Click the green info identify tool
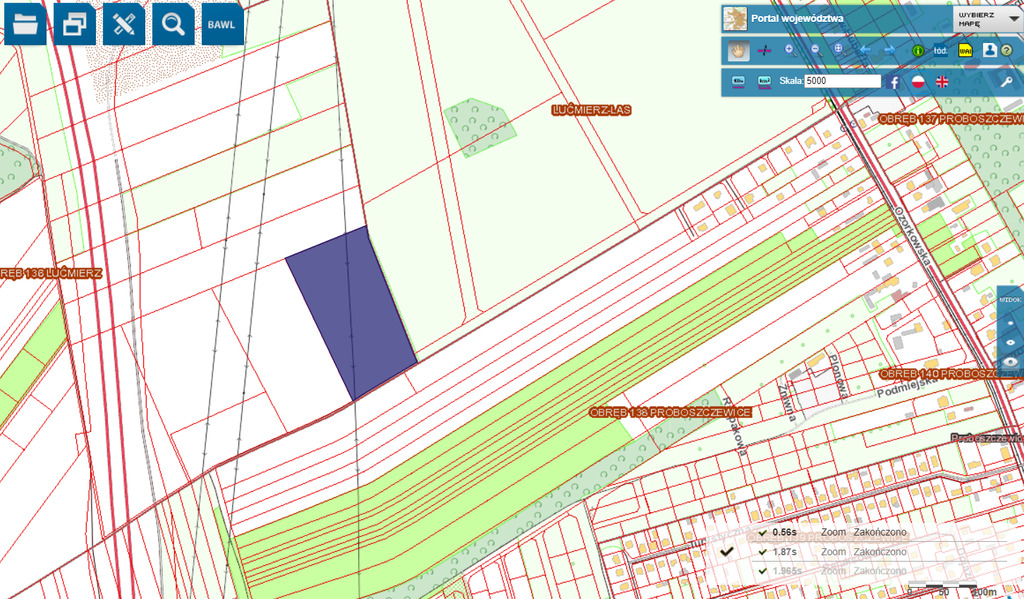 point(917,50)
